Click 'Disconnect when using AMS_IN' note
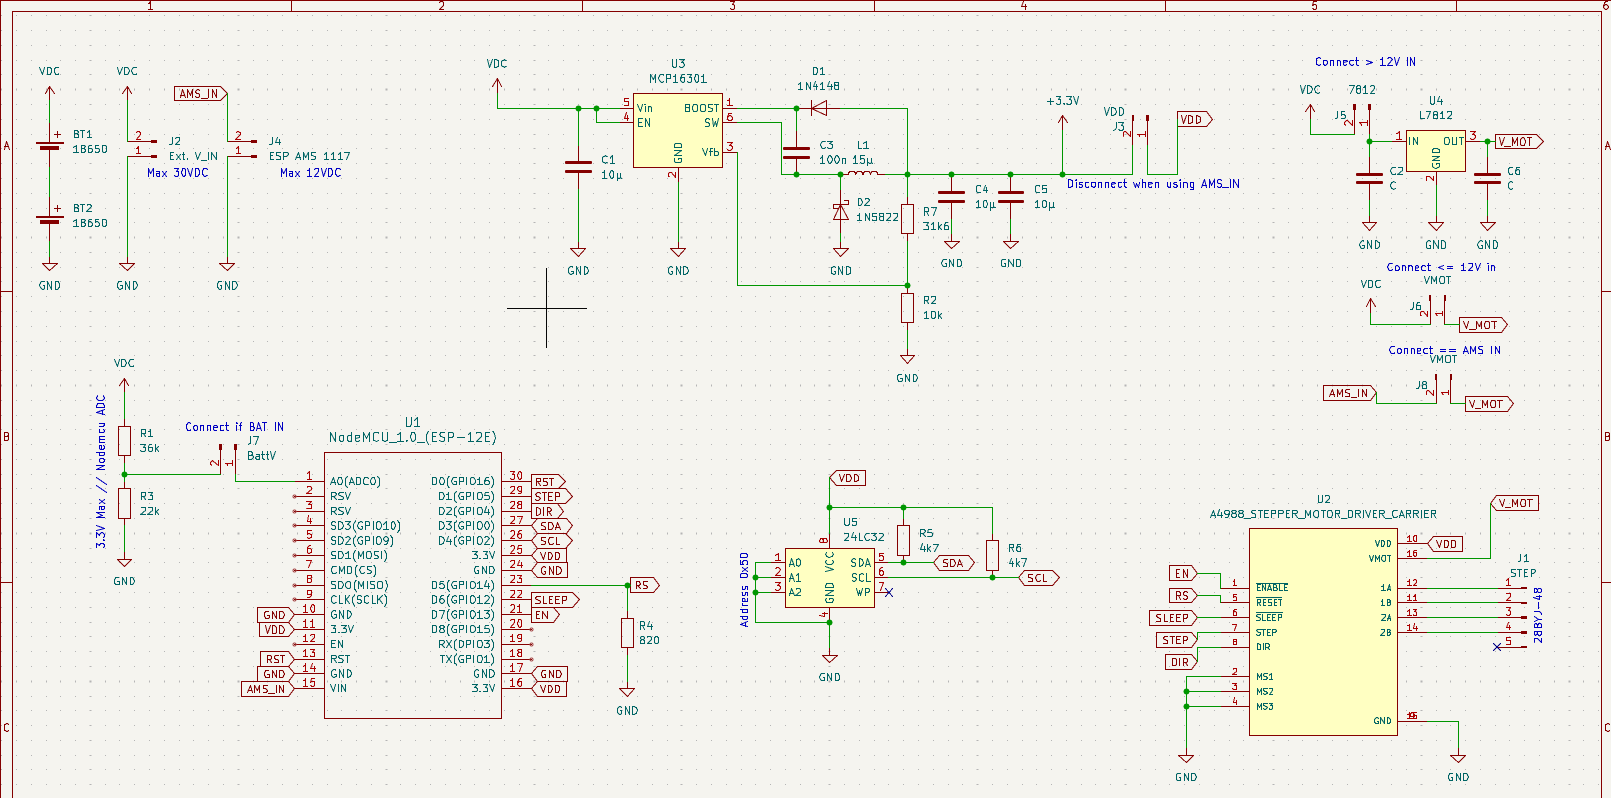 pyautogui.click(x=1153, y=184)
